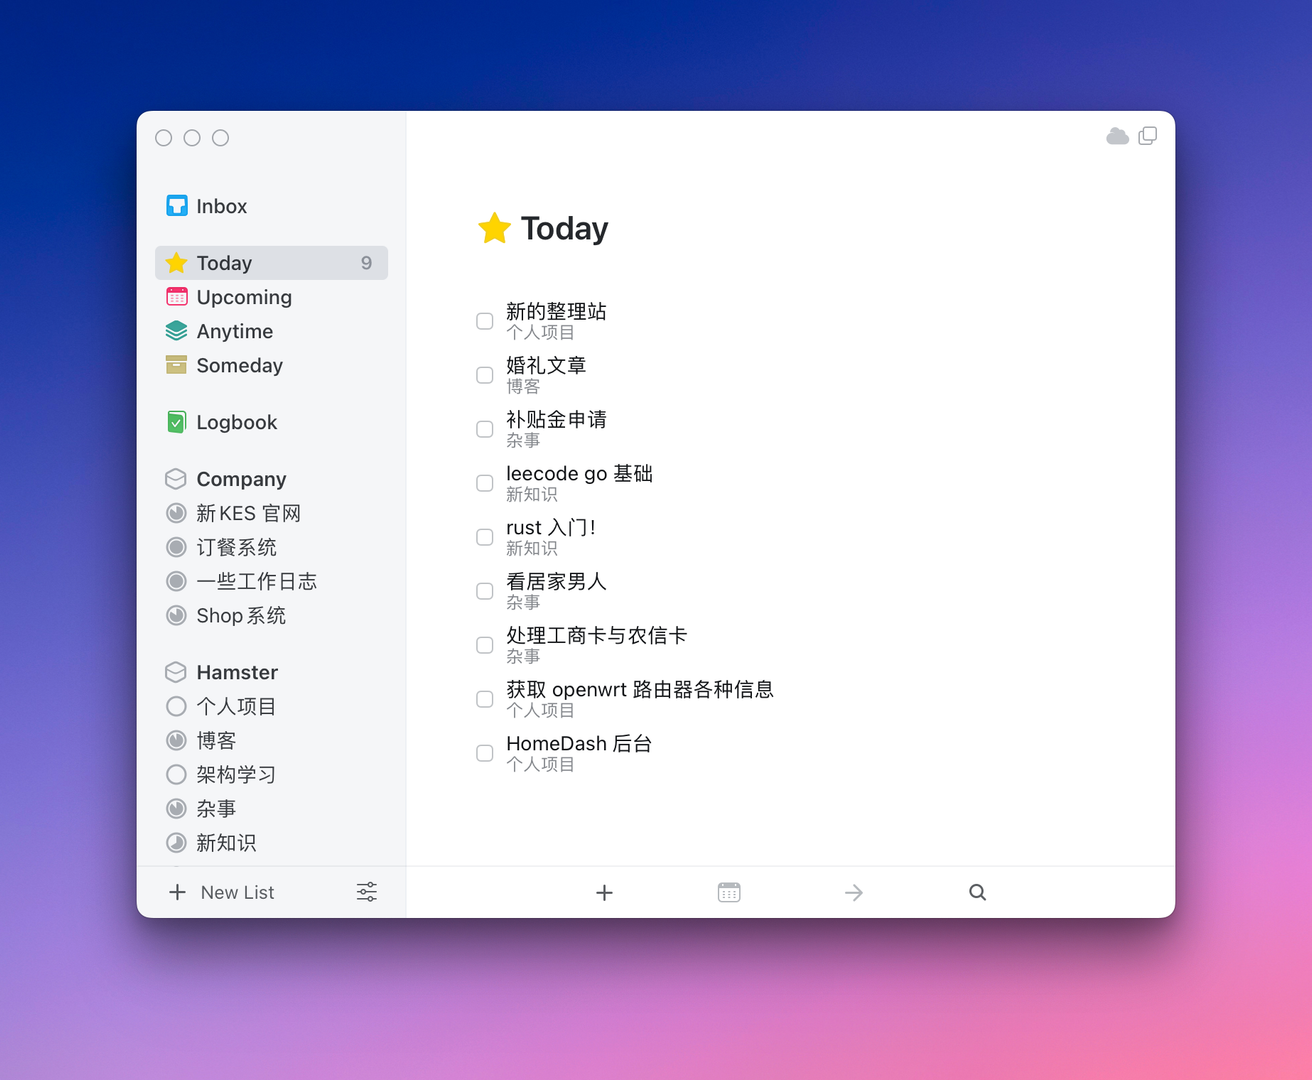Switch to the Upcoming list

pyautogui.click(x=244, y=297)
